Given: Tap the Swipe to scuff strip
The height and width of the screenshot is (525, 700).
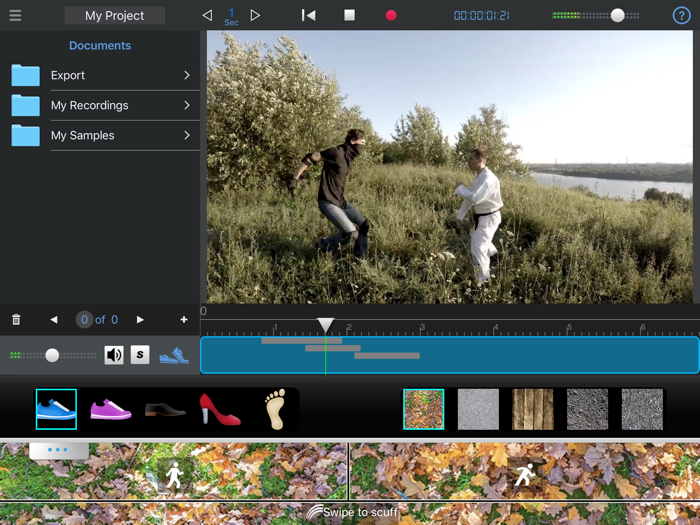Looking at the screenshot, I should click(x=350, y=513).
